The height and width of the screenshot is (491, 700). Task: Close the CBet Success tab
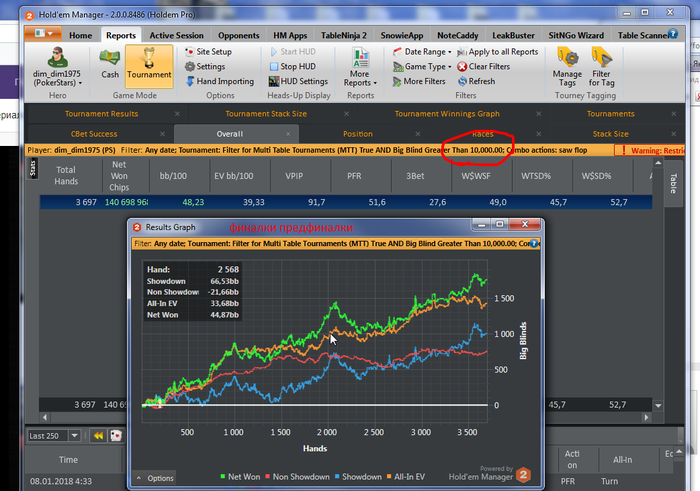point(162,134)
